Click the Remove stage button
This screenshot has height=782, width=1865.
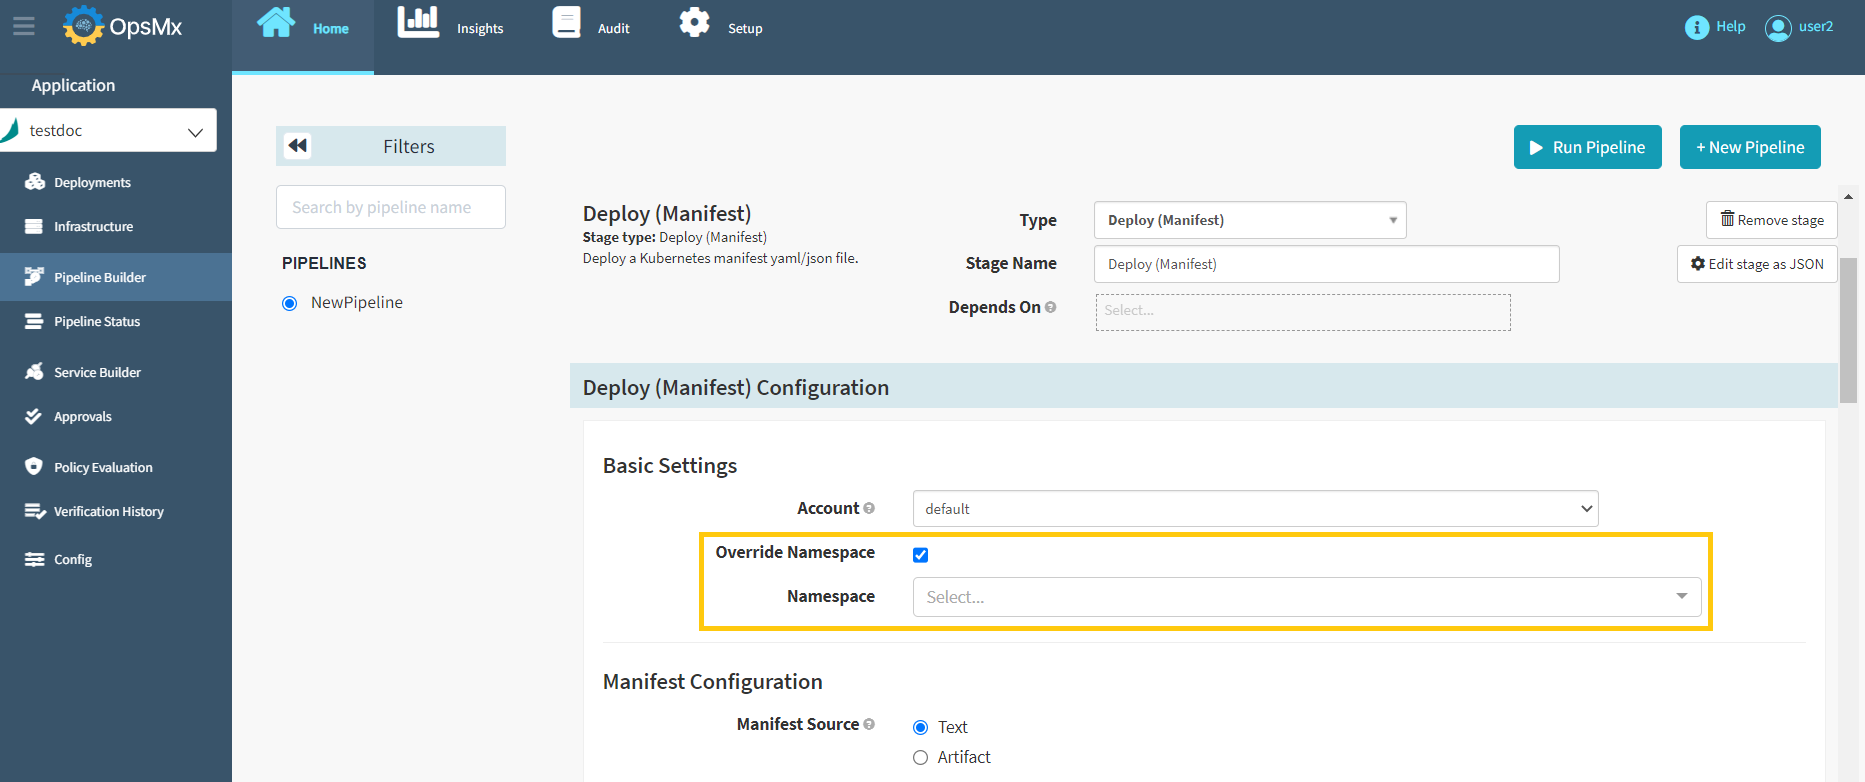coord(1771,220)
